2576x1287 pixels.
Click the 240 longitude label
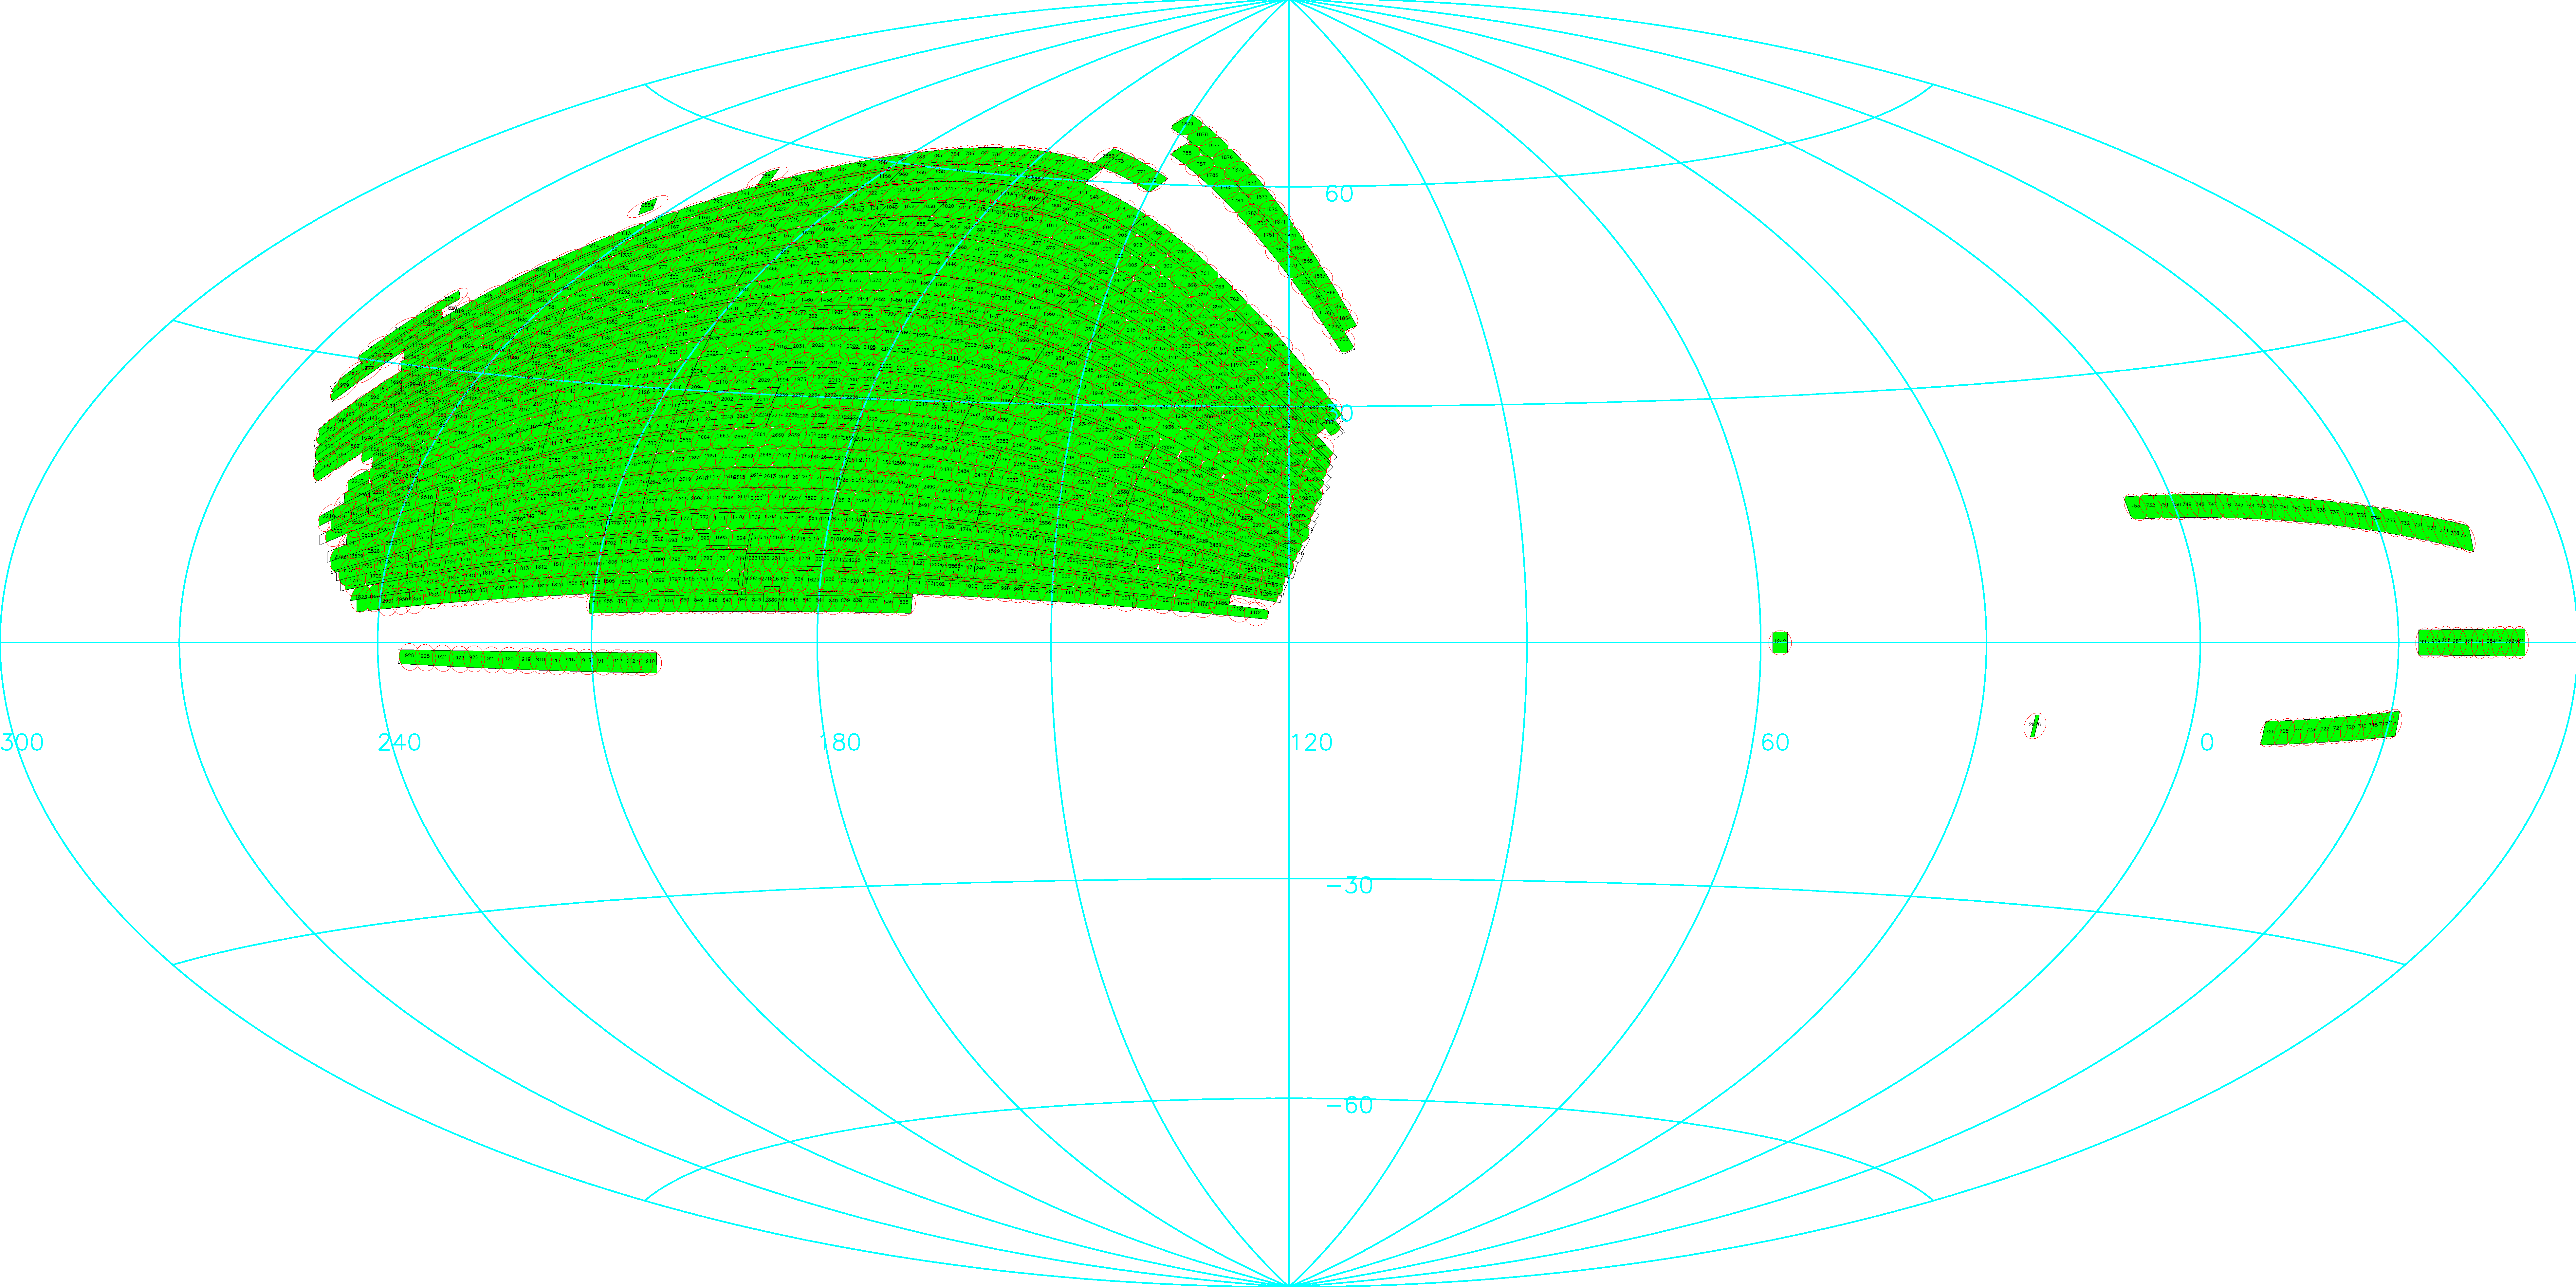(399, 742)
